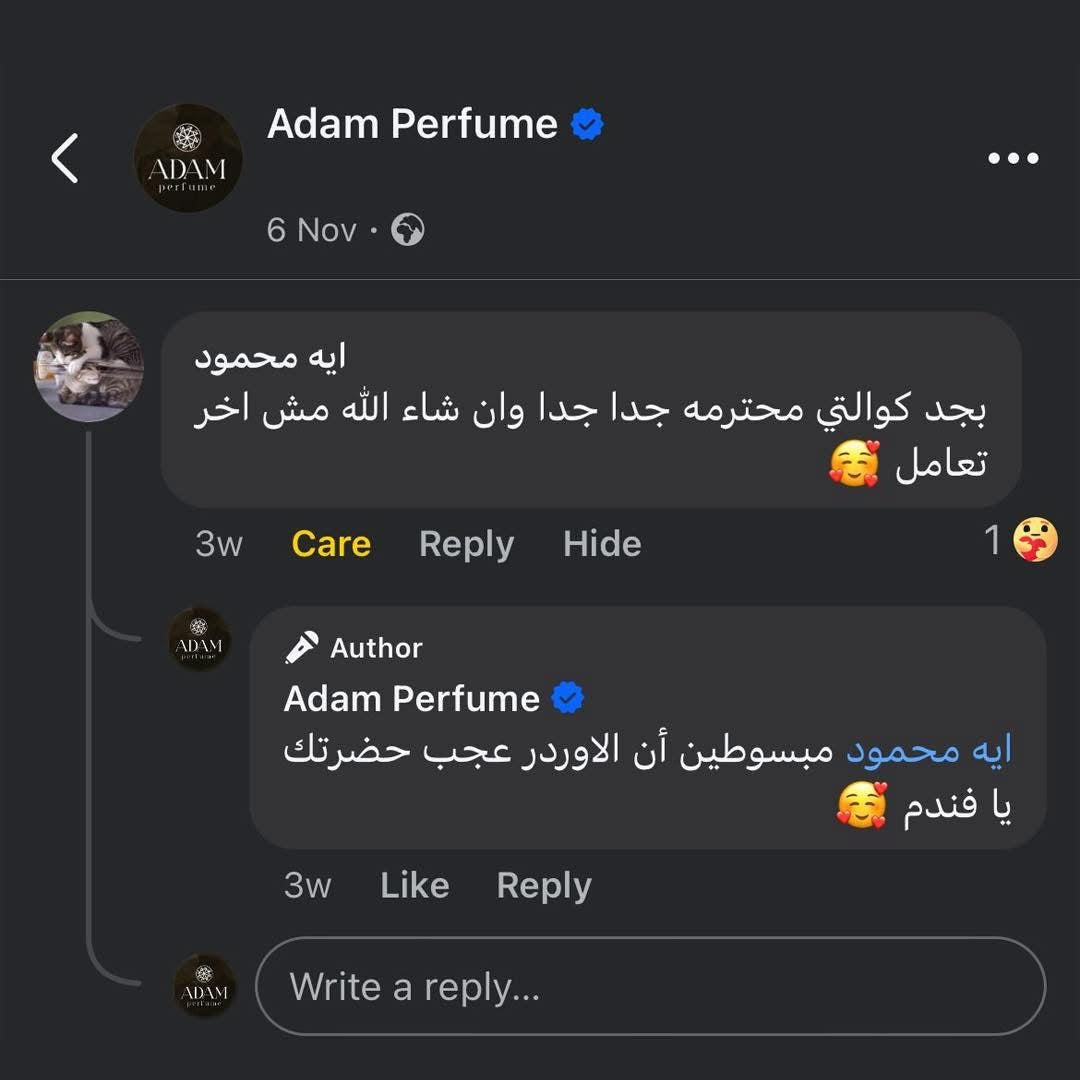Open the three-dot more options menu
This screenshot has height=1080, width=1080.
(x=1012, y=158)
